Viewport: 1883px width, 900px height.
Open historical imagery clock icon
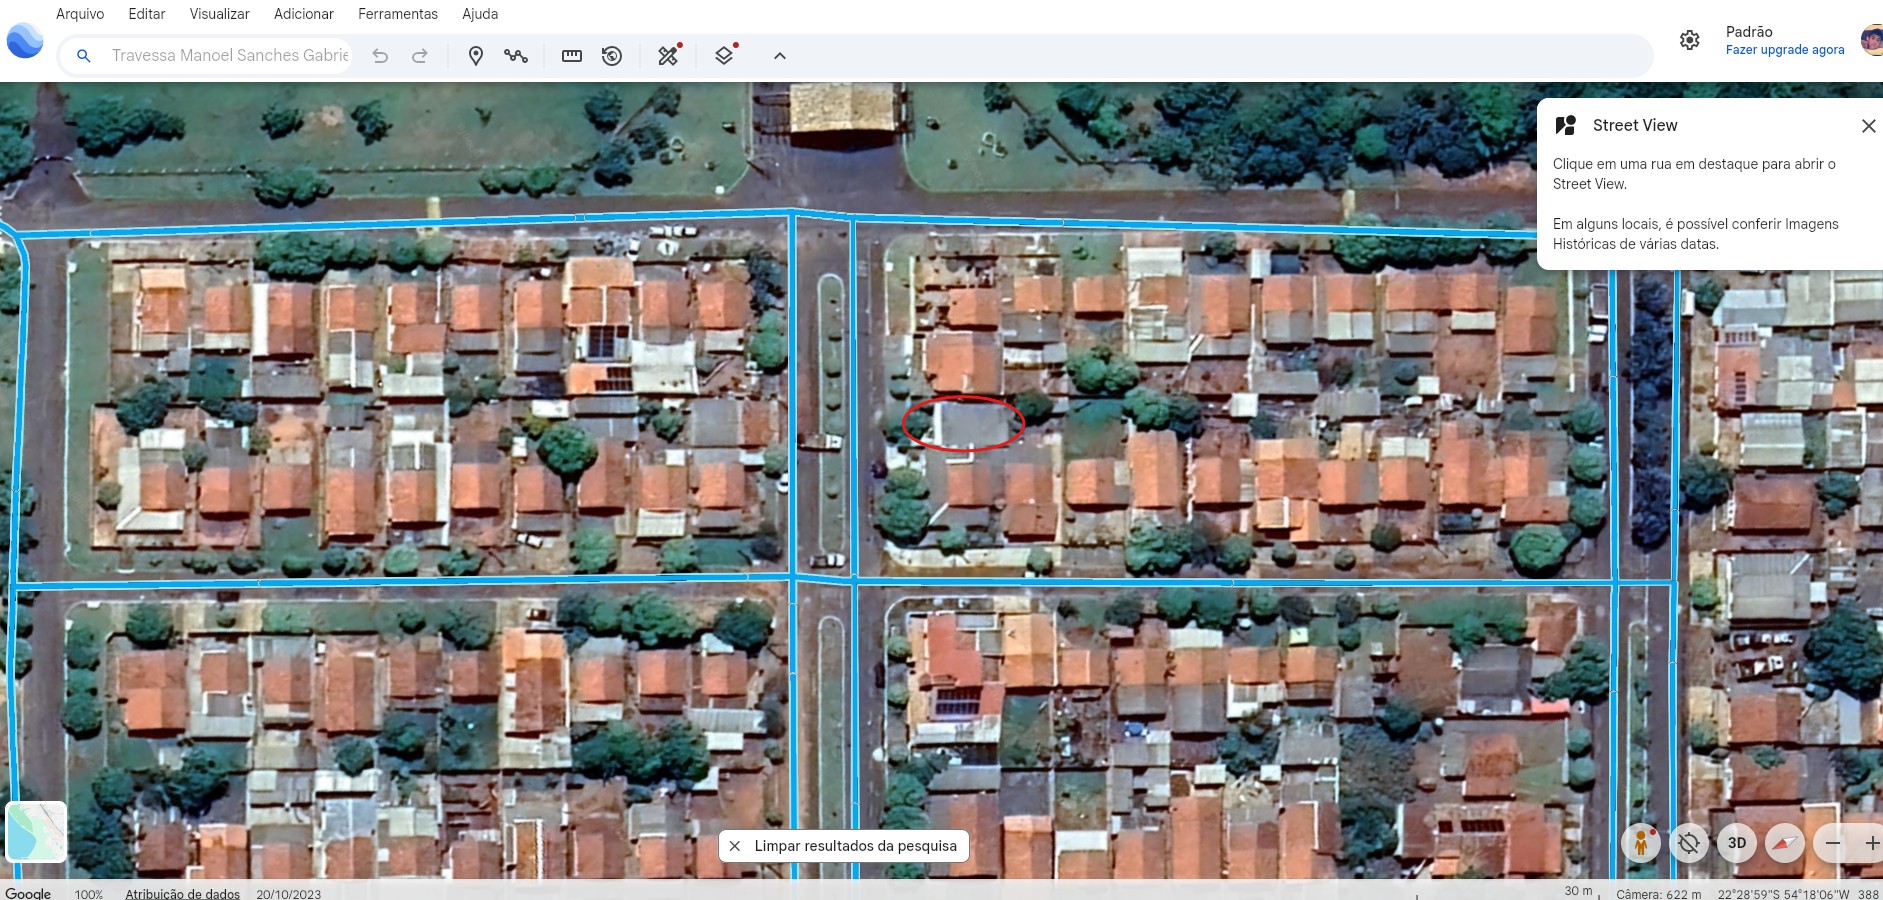[612, 56]
